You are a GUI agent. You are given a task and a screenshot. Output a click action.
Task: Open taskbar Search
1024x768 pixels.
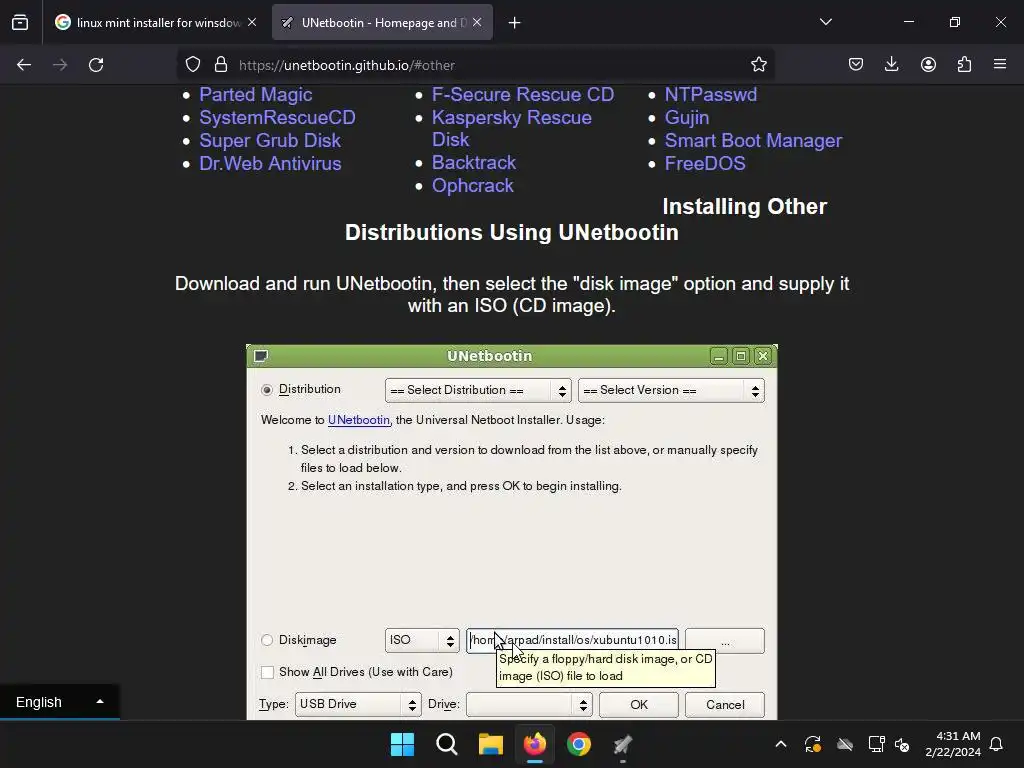447,744
